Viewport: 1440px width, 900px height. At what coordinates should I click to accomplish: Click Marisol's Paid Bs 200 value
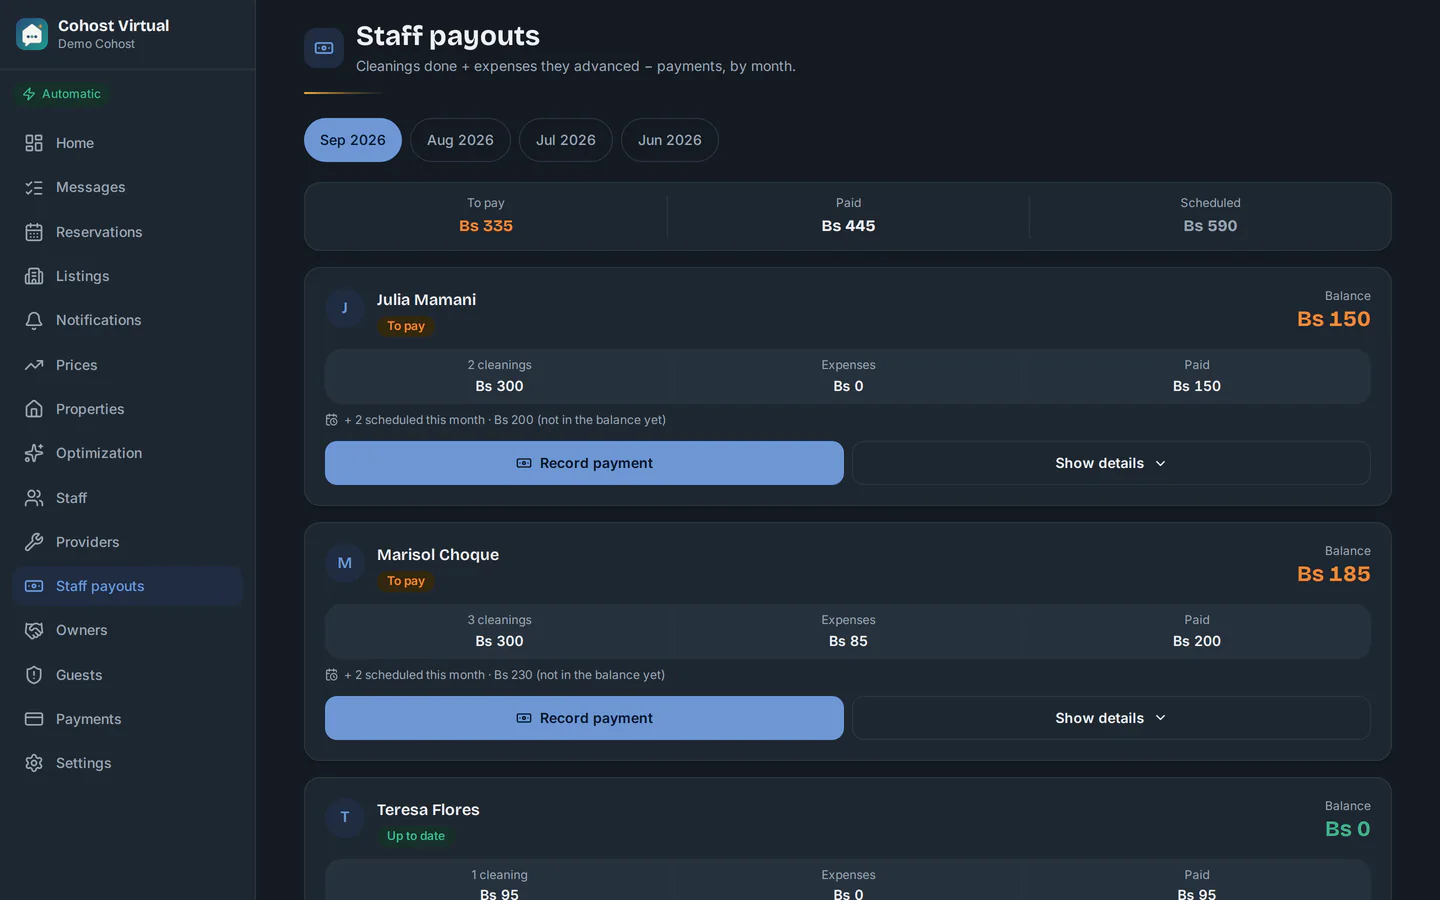(1197, 641)
